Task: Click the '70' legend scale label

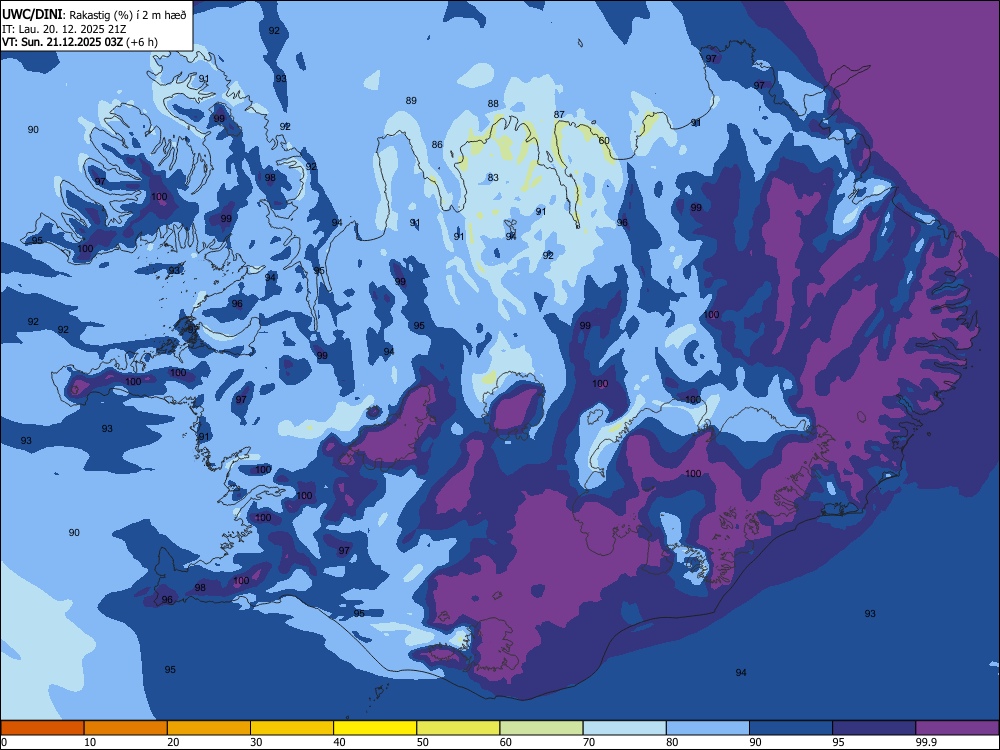Action: (589, 742)
